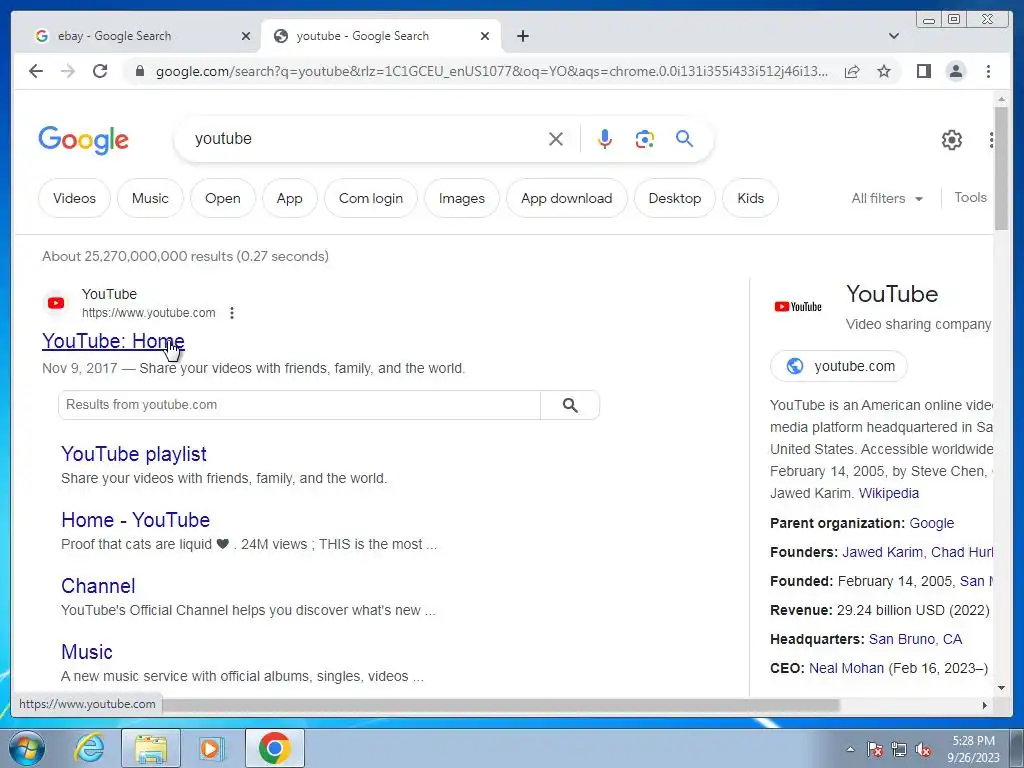Click the browser forward arrow
This screenshot has height=768, width=1024.
(x=68, y=71)
